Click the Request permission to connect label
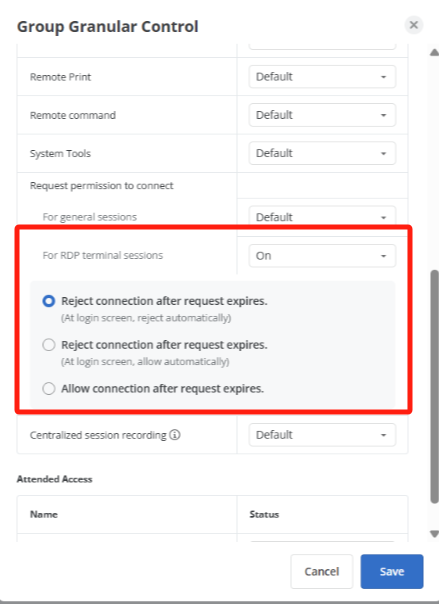Screen dimensions: 439x604 [x=102, y=186]
